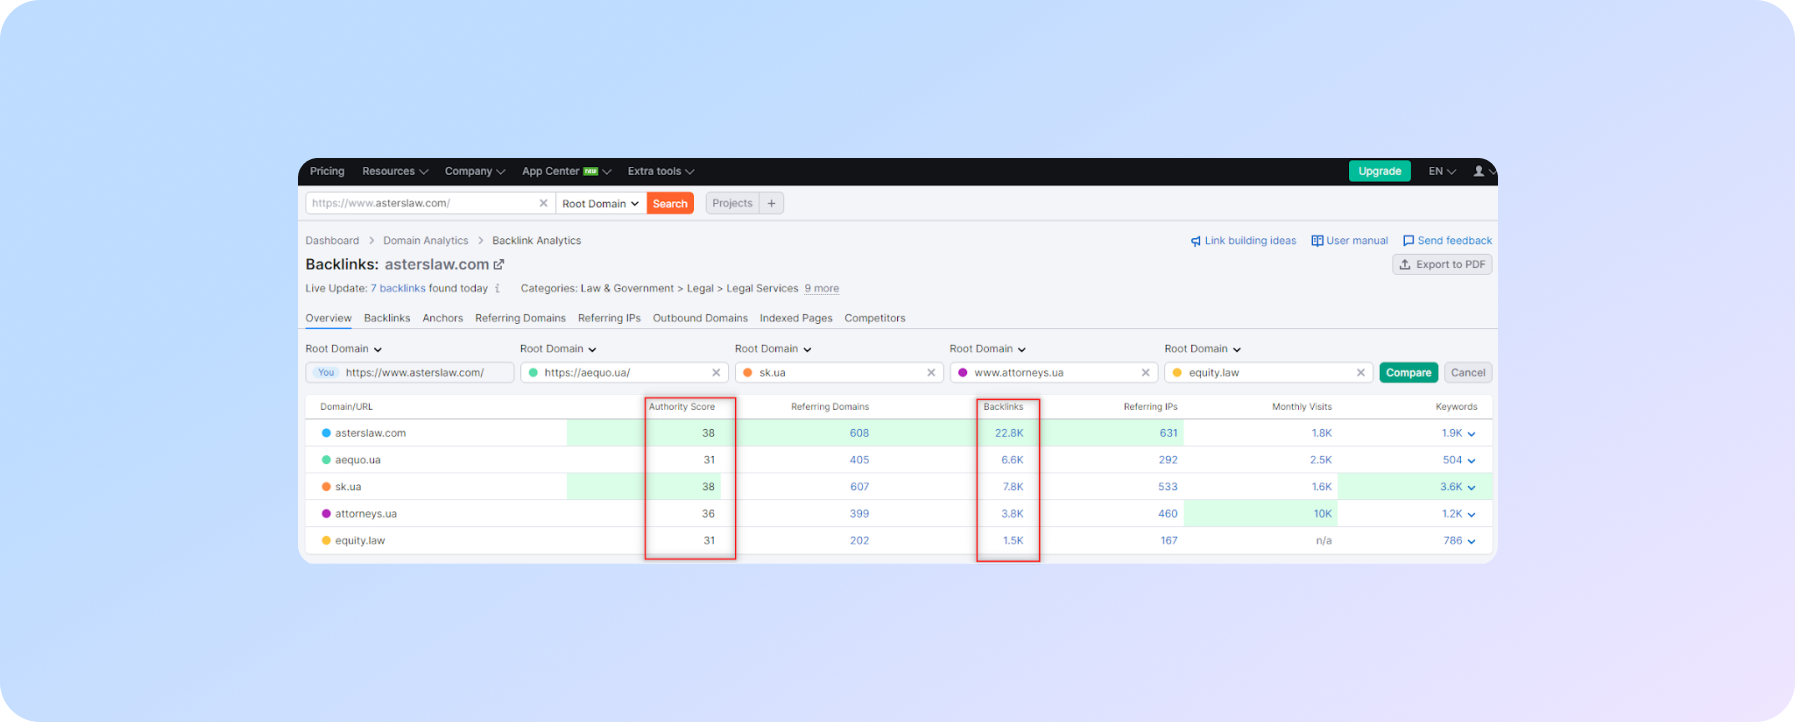Remove equity.law competitor with X icon
Image resolution: width=1795 pixels, height=722 pixels.
tap(1360, 373)
